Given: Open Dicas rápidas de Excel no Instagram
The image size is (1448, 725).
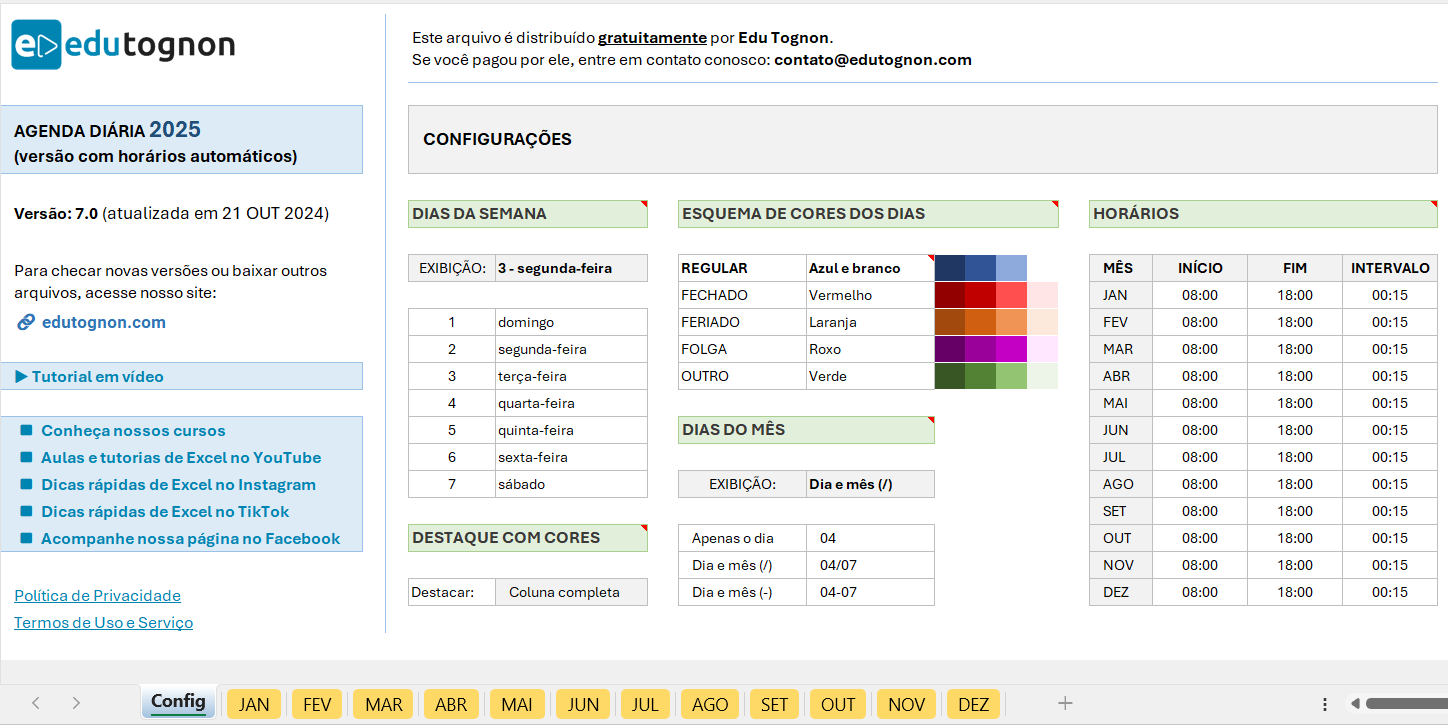Looking at the screenshot, I should click(178, 485).
